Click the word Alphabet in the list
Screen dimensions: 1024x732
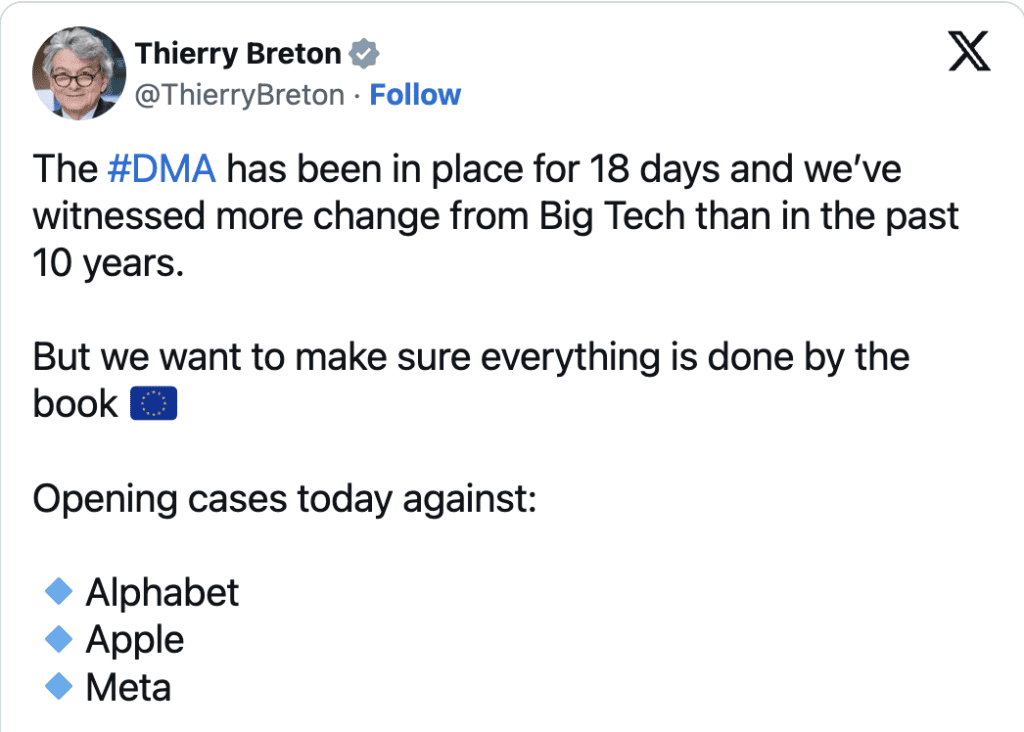[163, 592]
